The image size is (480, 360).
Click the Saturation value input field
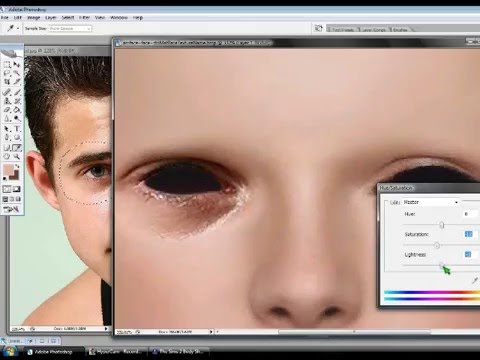pyautogui.click(x=471, y=234)
